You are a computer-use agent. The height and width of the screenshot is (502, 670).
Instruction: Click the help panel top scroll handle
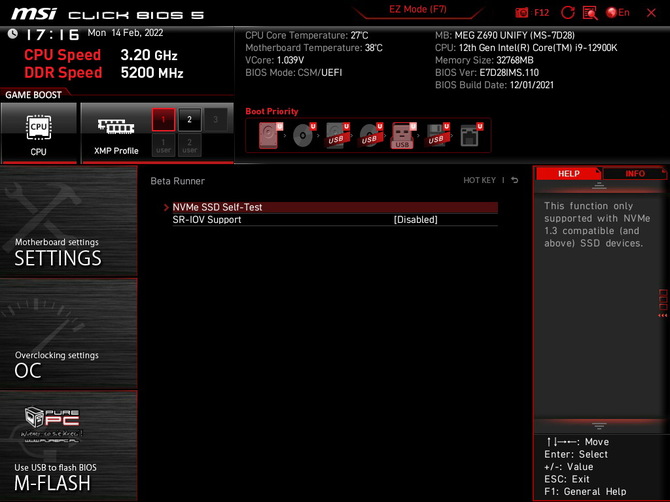click(x=599, y=185)
